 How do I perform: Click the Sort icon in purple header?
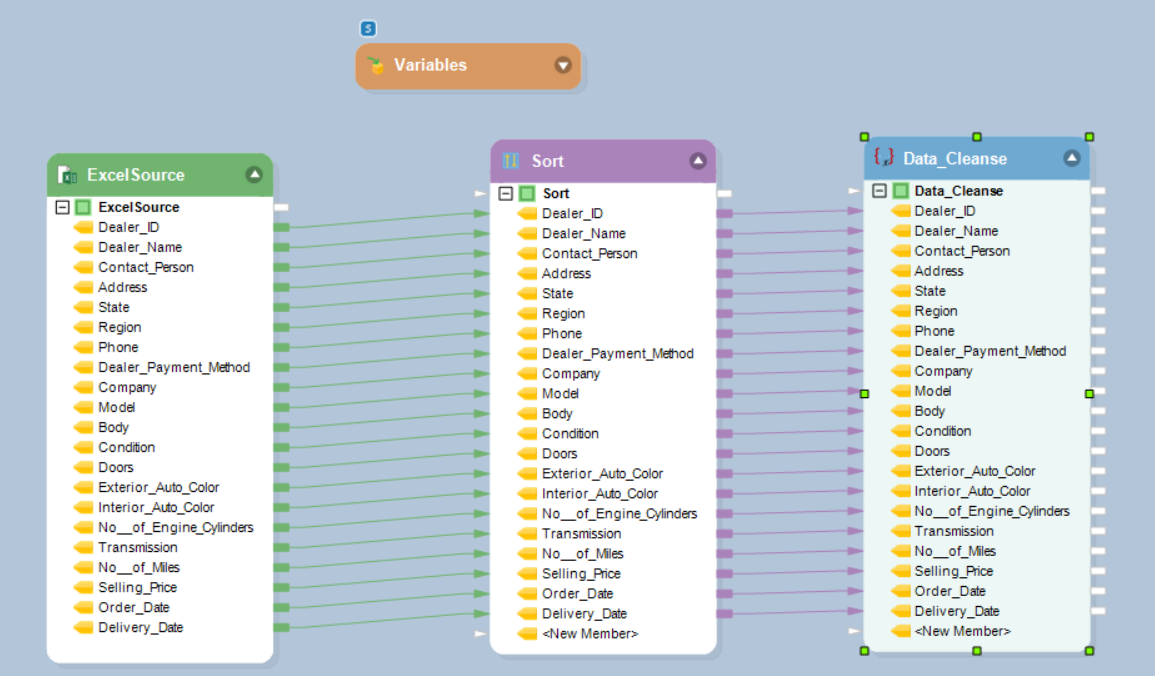[511, 161]
